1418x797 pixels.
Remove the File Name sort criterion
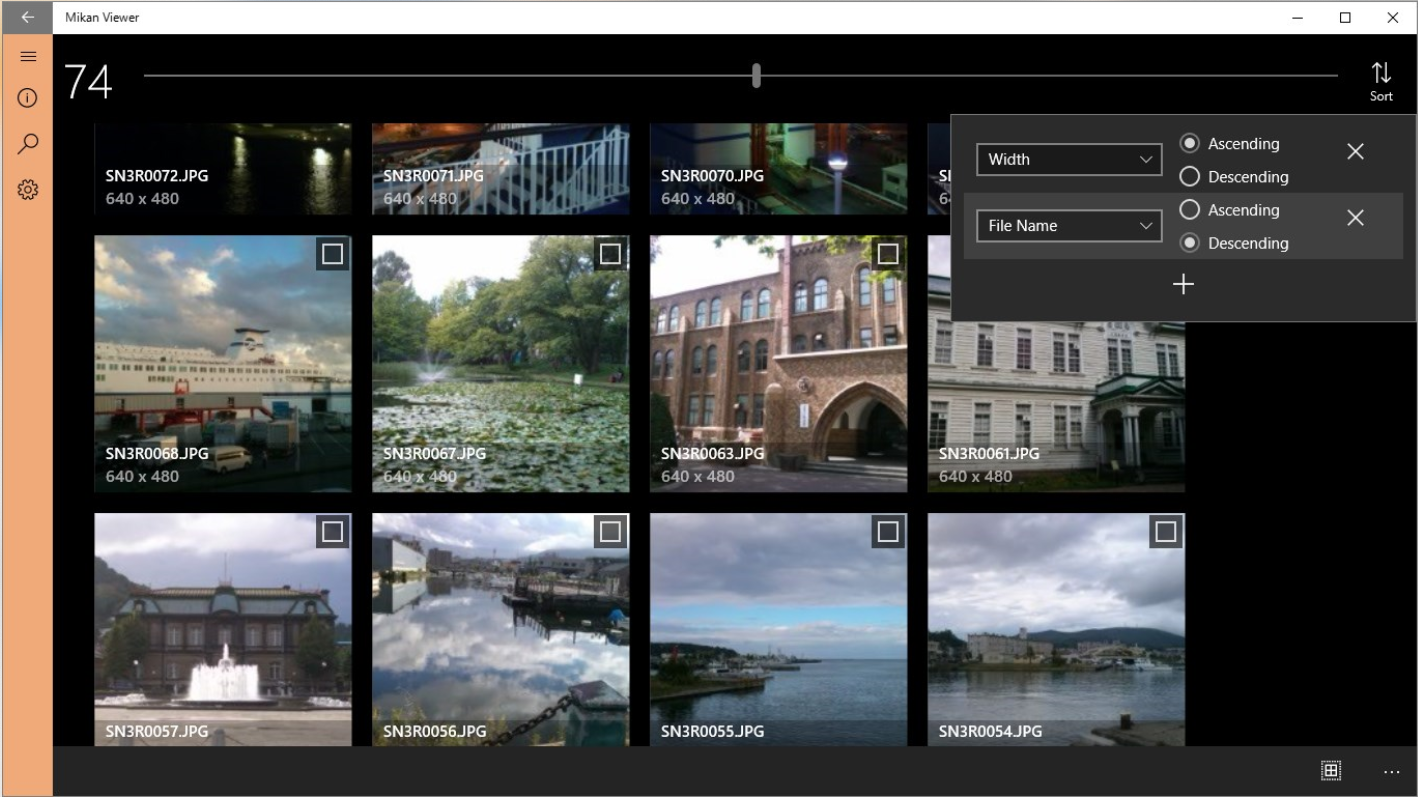[1355, 218]
